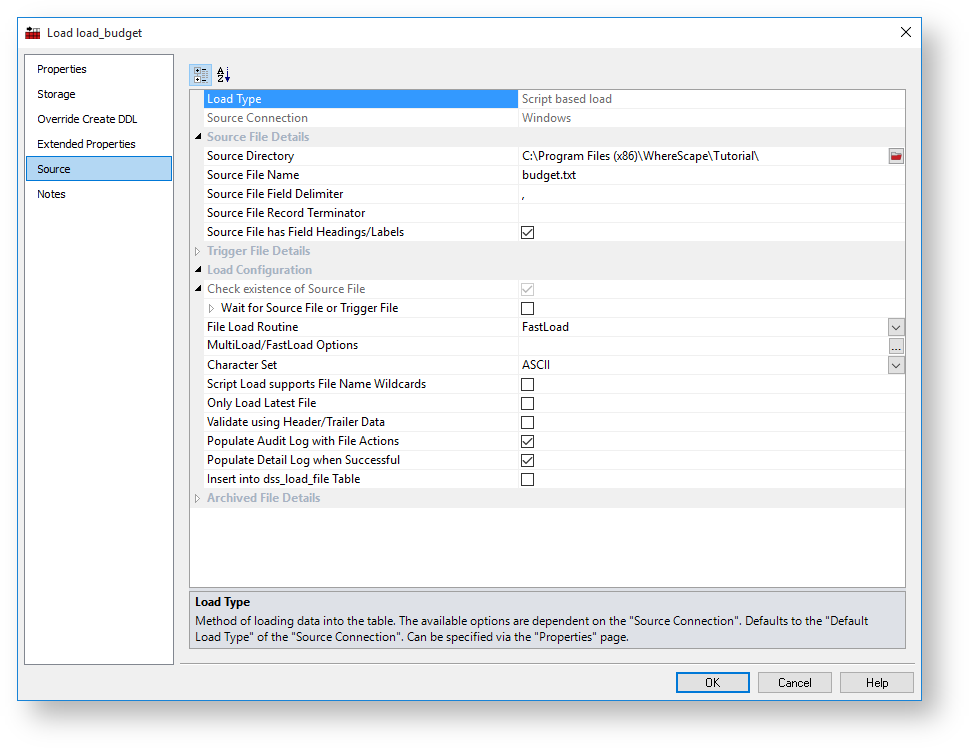Enable Only Load Latest File
This screenshot has width=970, height=749.
pyautogui.click(x=527, y=403)
